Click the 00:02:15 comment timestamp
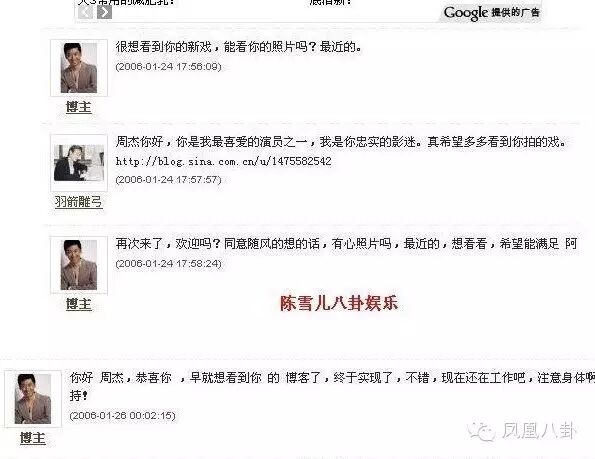 [123, 415]
